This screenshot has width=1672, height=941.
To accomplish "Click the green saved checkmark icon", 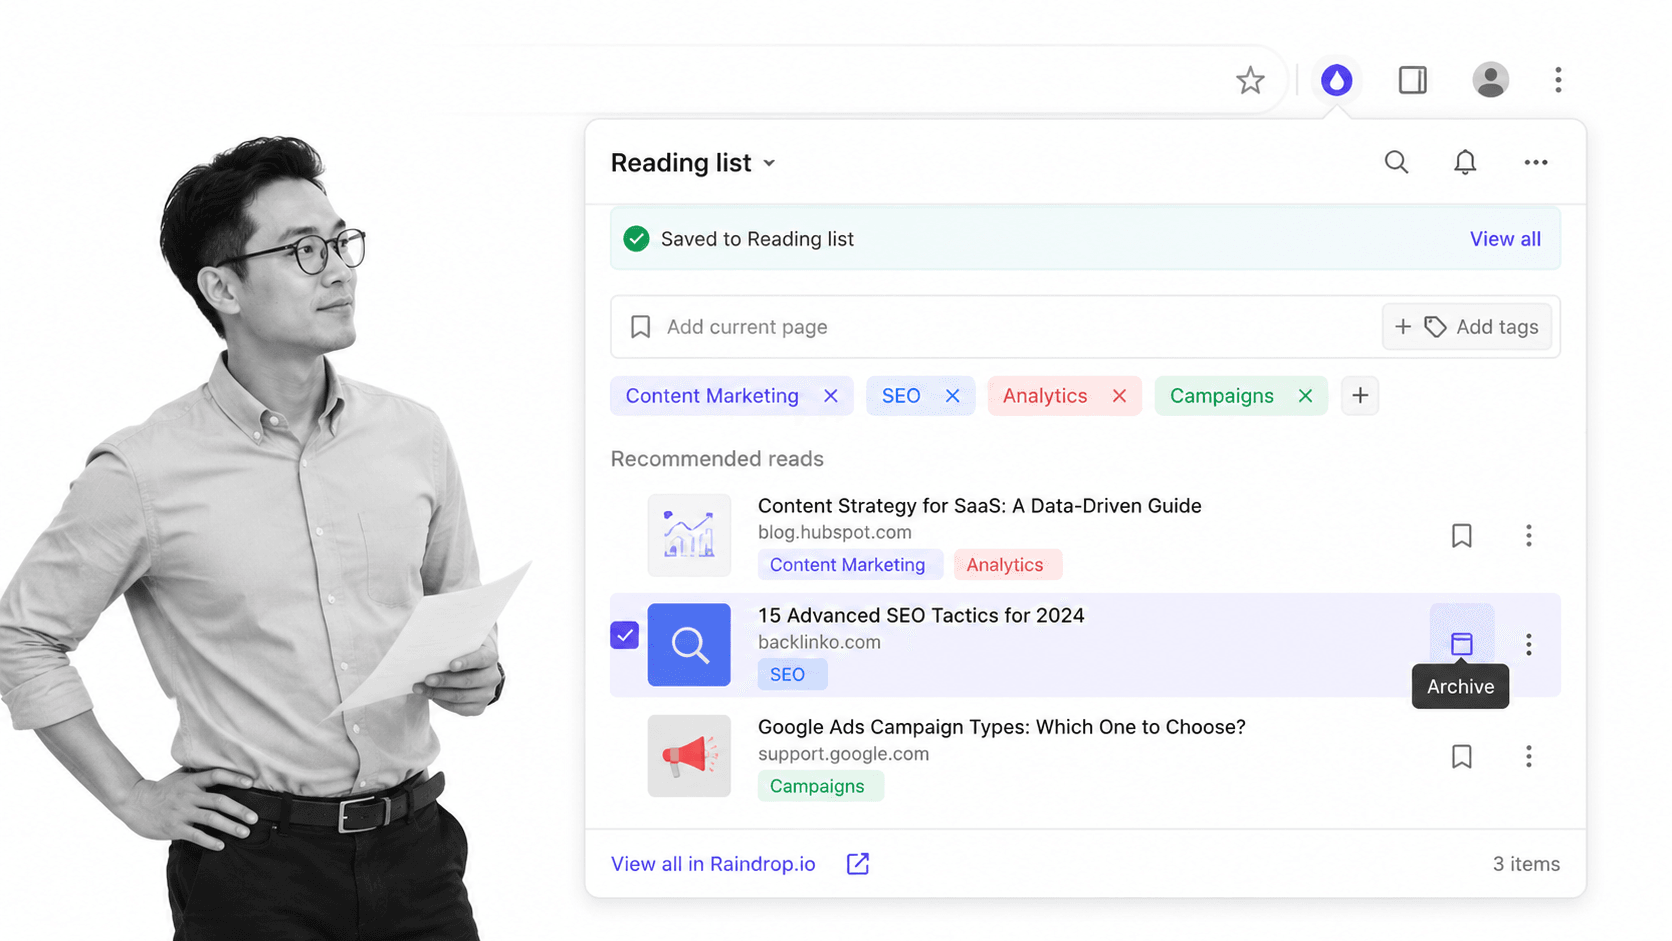I will [636, 239].
